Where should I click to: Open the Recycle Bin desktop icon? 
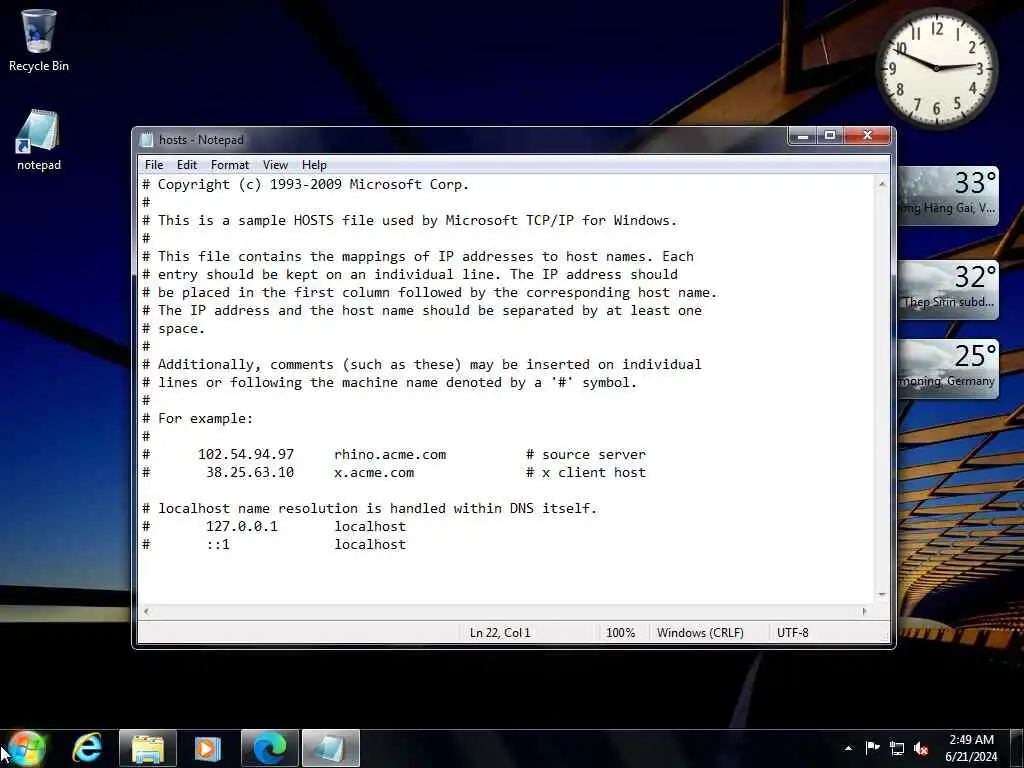39,40
